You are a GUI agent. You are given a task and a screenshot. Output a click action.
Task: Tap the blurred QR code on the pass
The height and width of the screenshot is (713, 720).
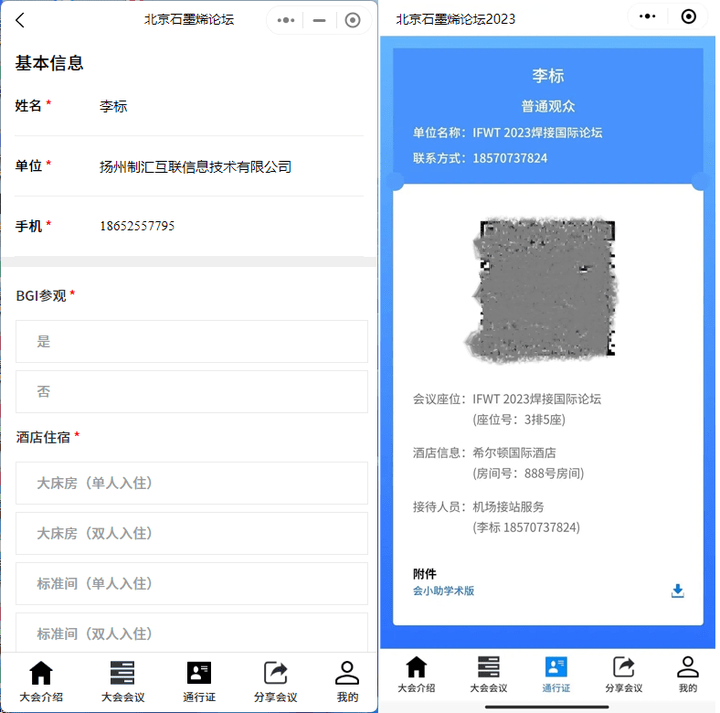542,290
